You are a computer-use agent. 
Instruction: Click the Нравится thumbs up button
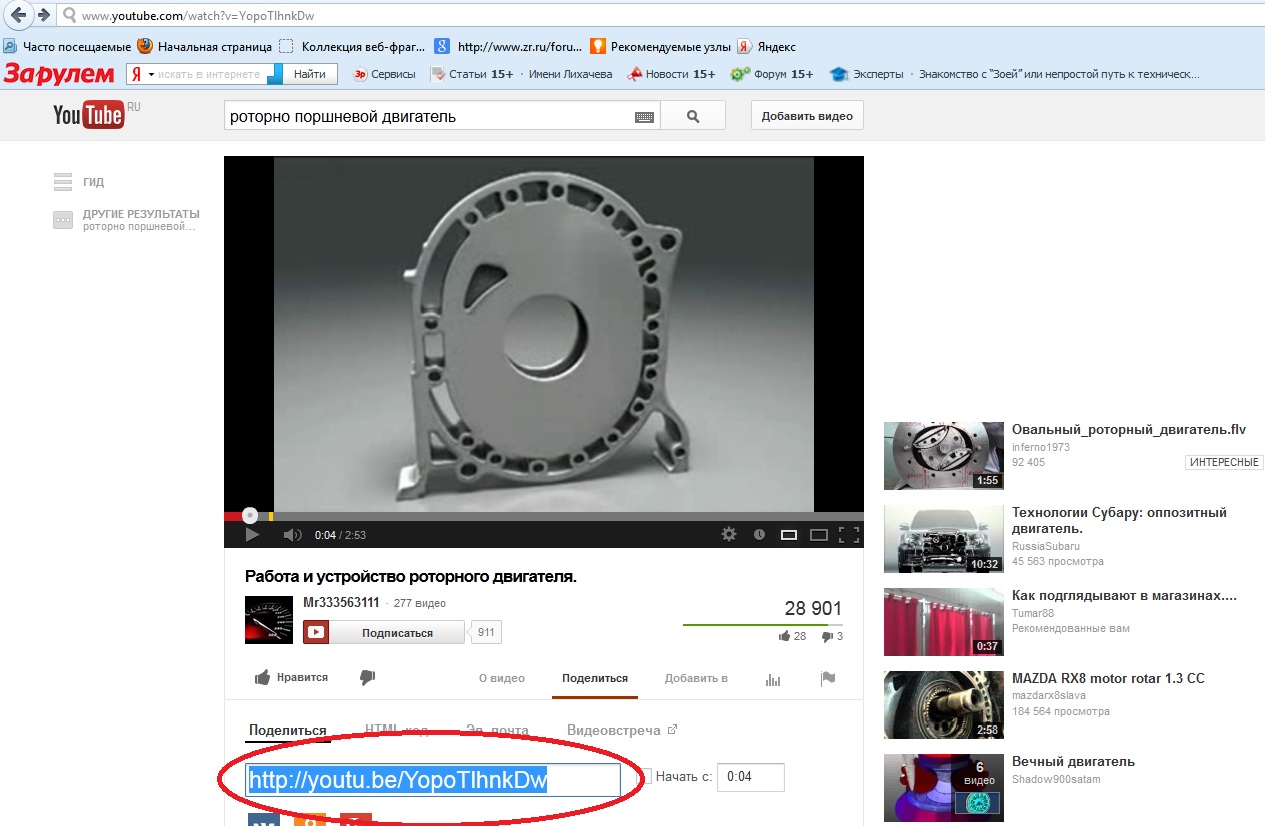tap(291, 678)
